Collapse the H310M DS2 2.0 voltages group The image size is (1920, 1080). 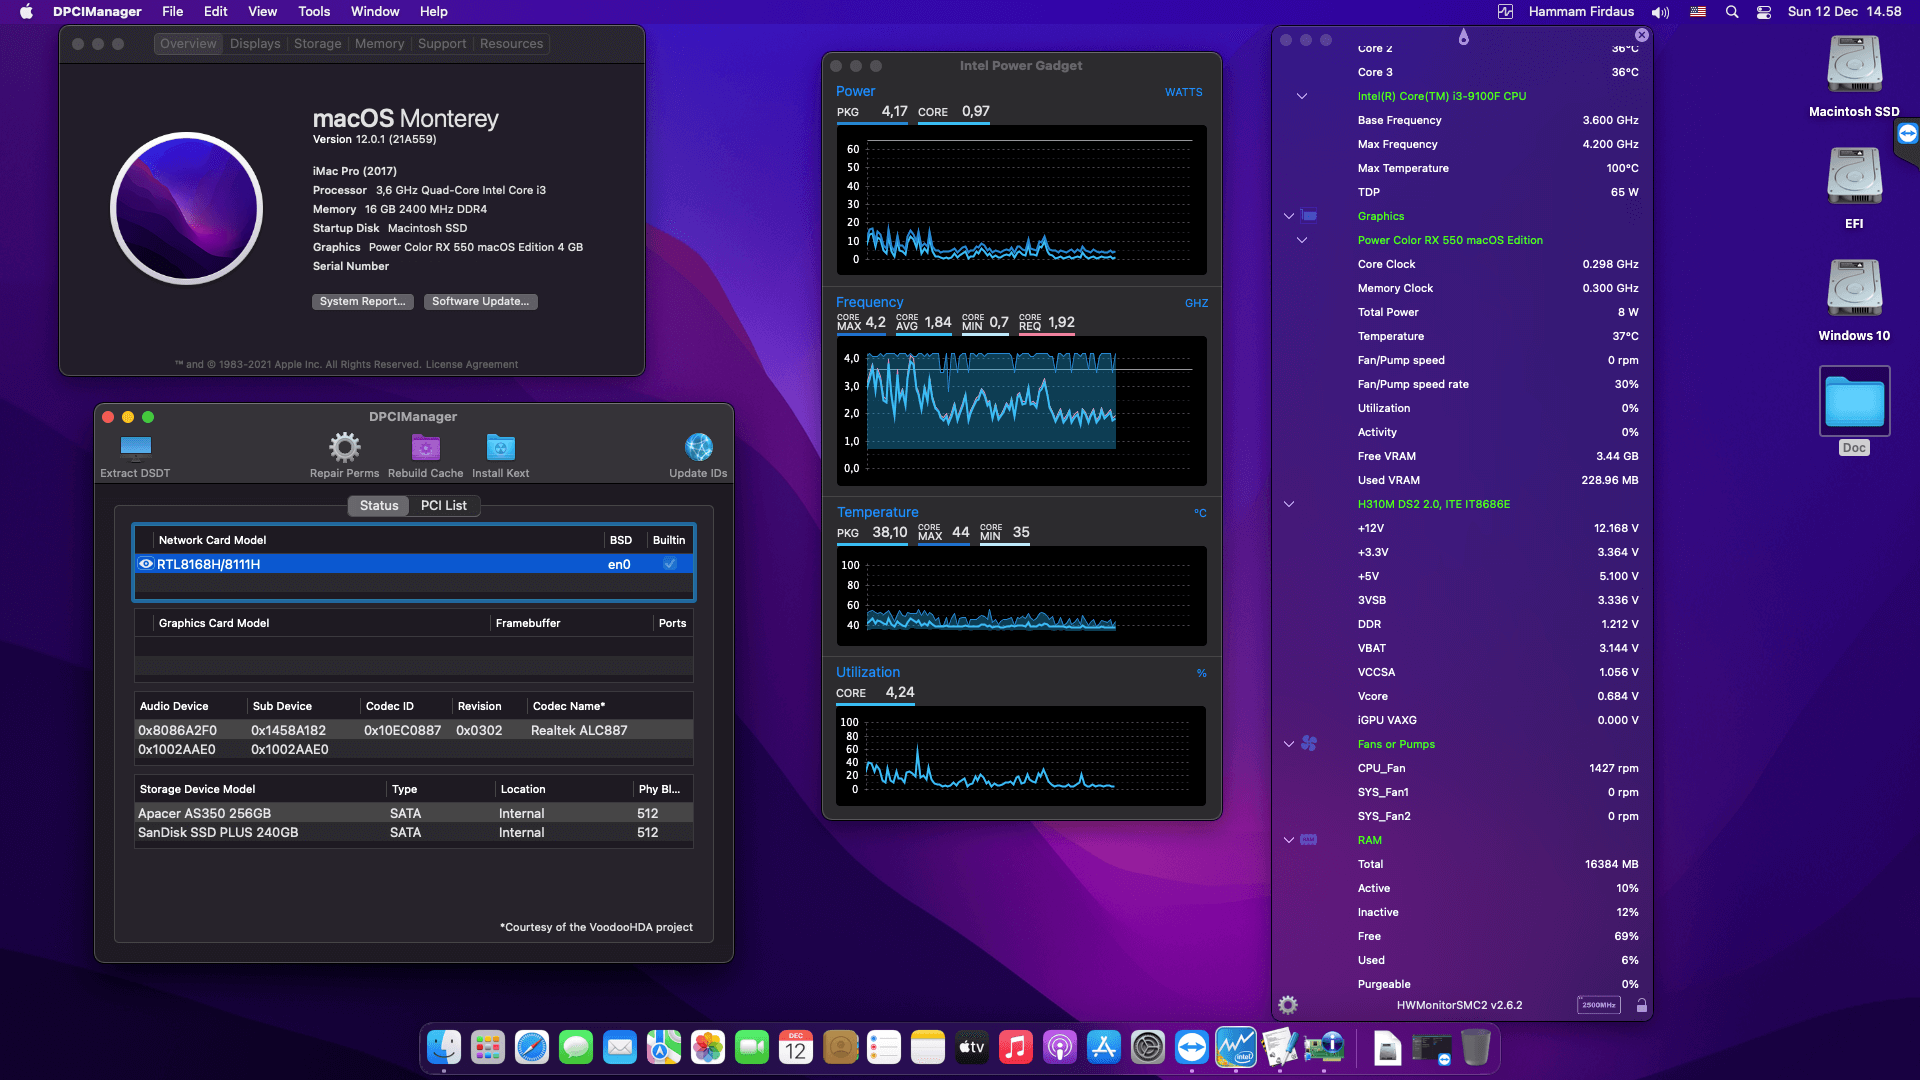pos(1289,504)
